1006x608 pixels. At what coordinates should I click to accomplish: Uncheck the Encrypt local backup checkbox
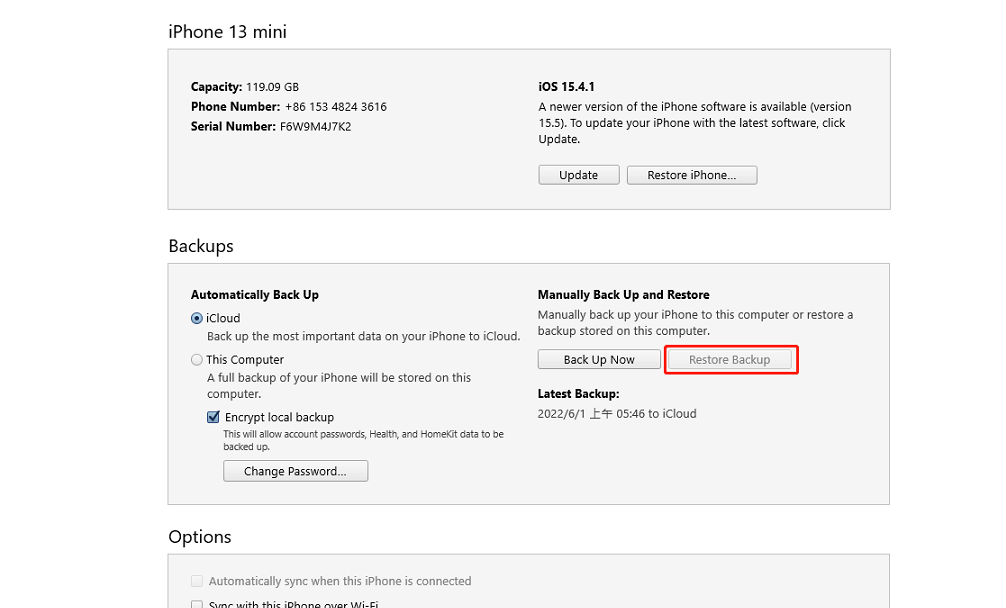click(x=213, y=417)
